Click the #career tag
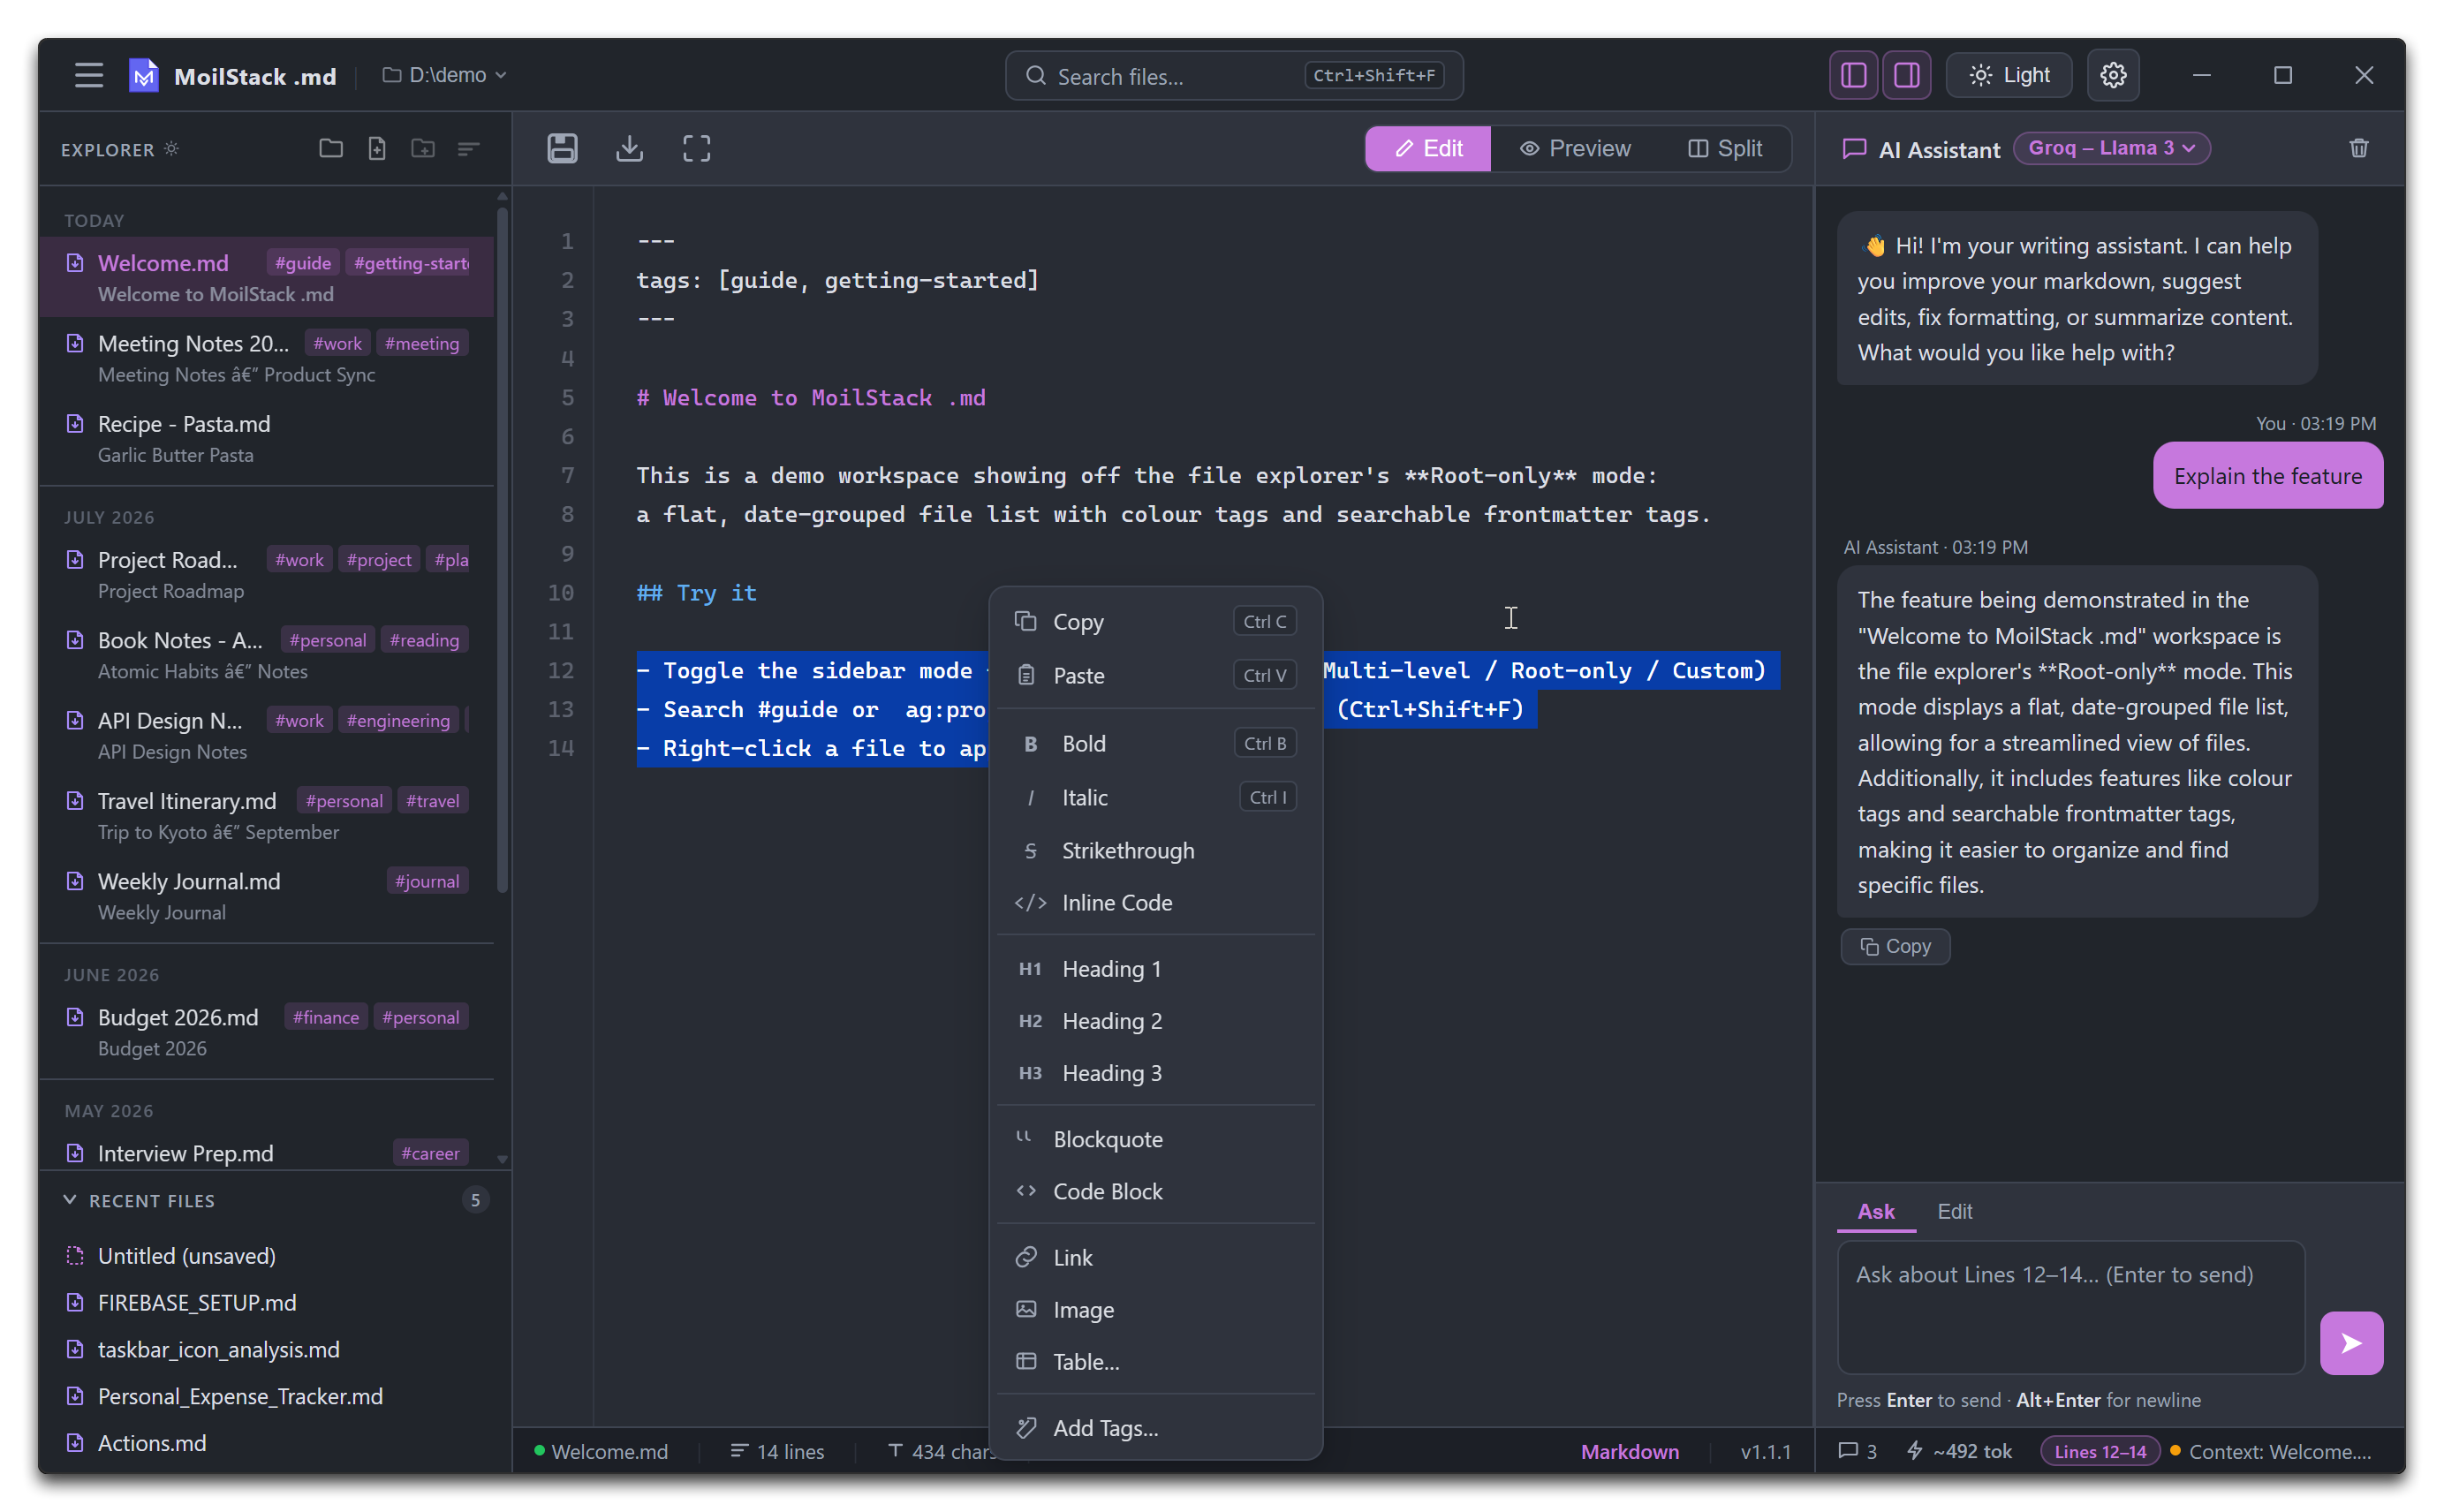Screen dimensions: 2444x1512 coord(430,1153)
